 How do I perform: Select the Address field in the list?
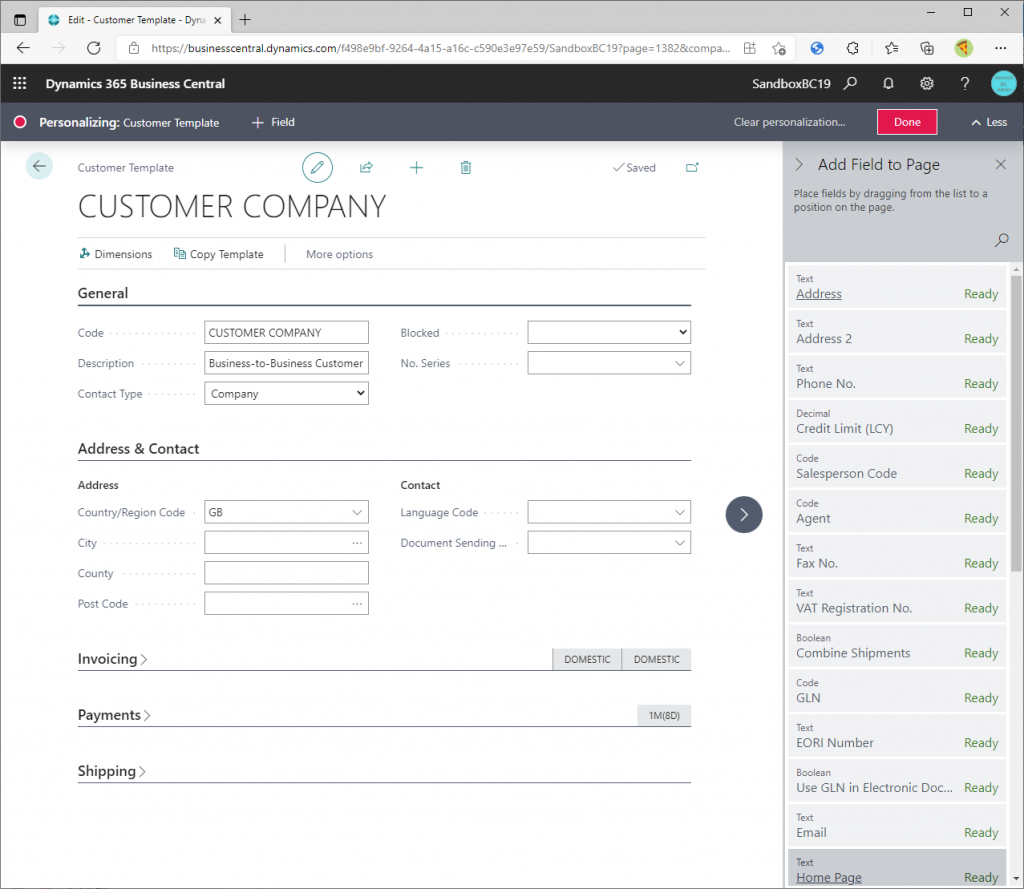point(897,287)
